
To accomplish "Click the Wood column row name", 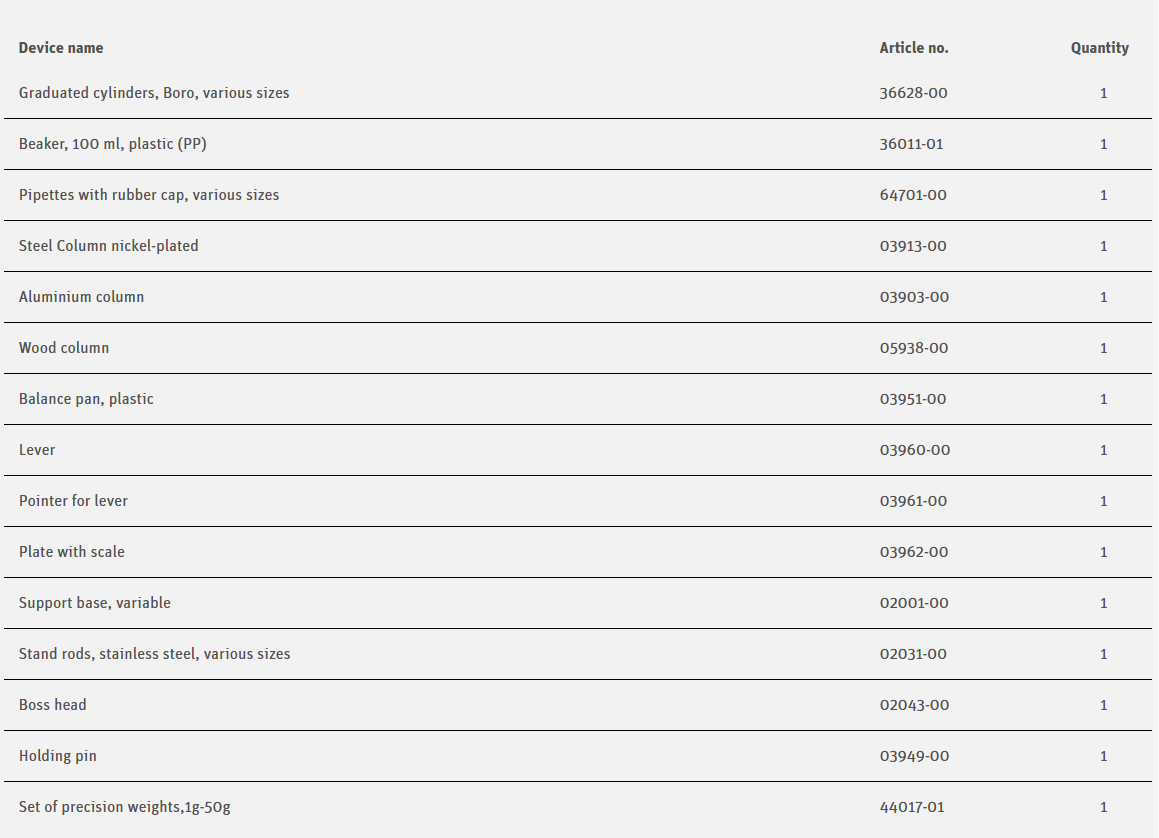I will pos(64,348).
